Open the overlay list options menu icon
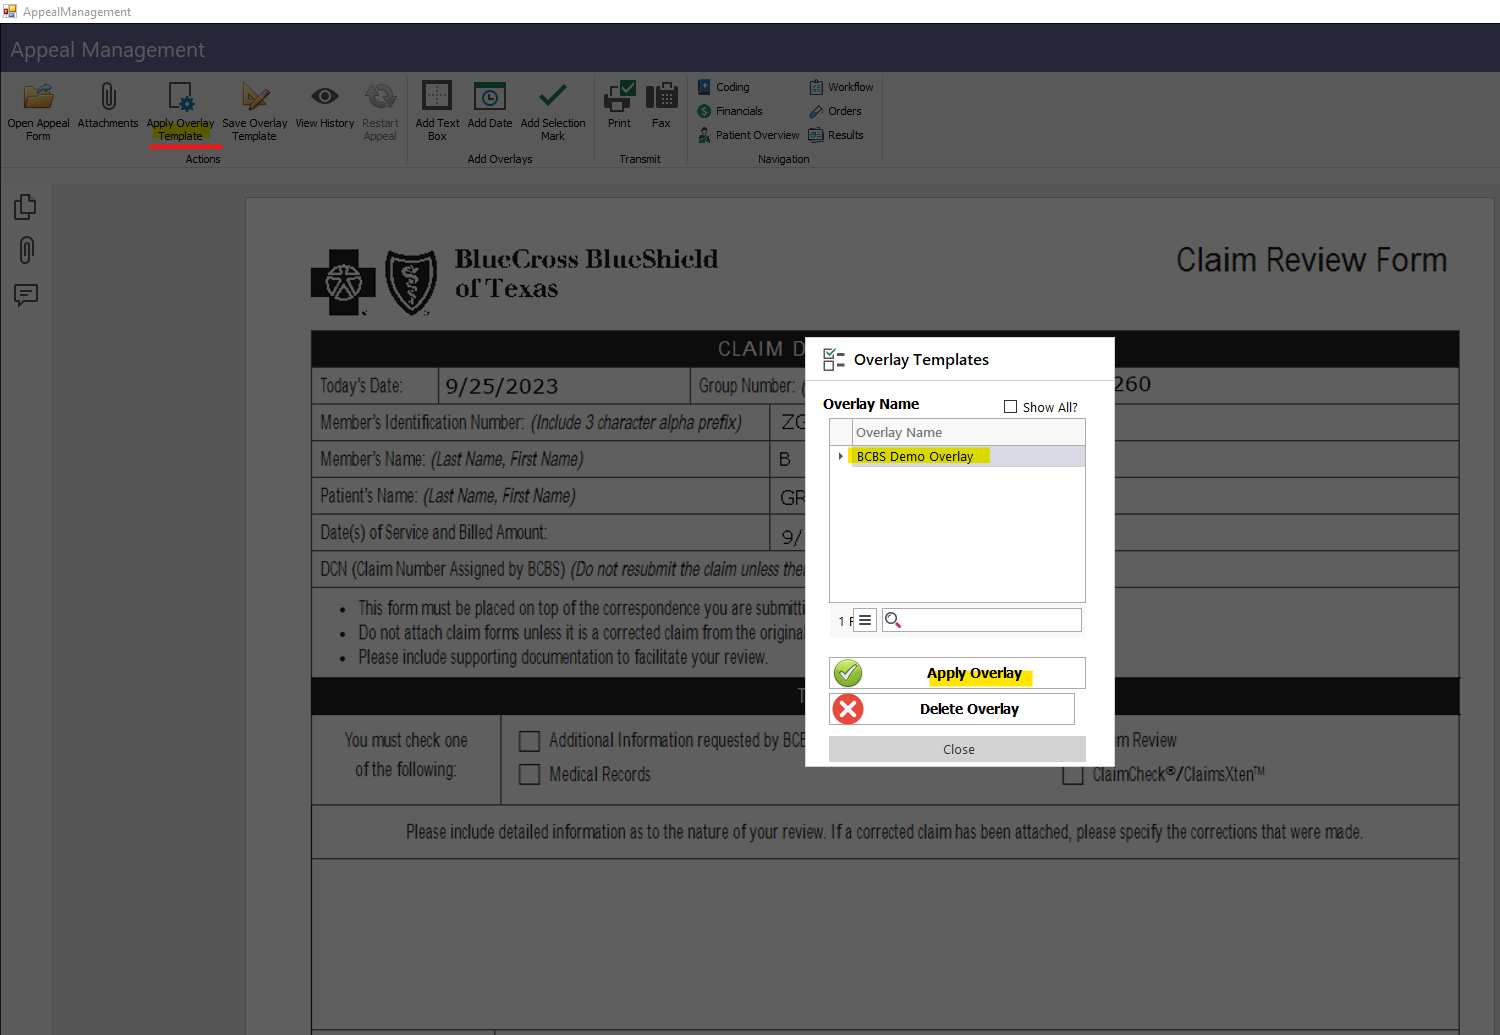 865,621
